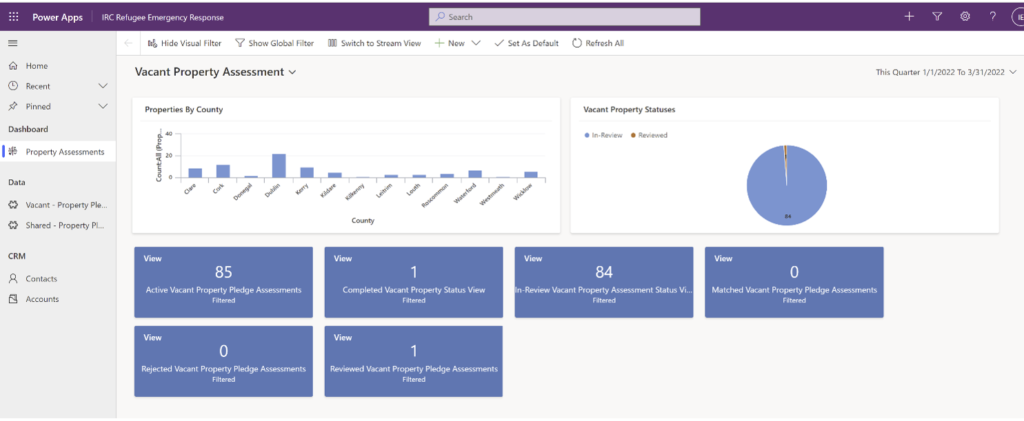Open This Quarter date range dropdown
Screen dimensions: 1024x421
point(946,72)
